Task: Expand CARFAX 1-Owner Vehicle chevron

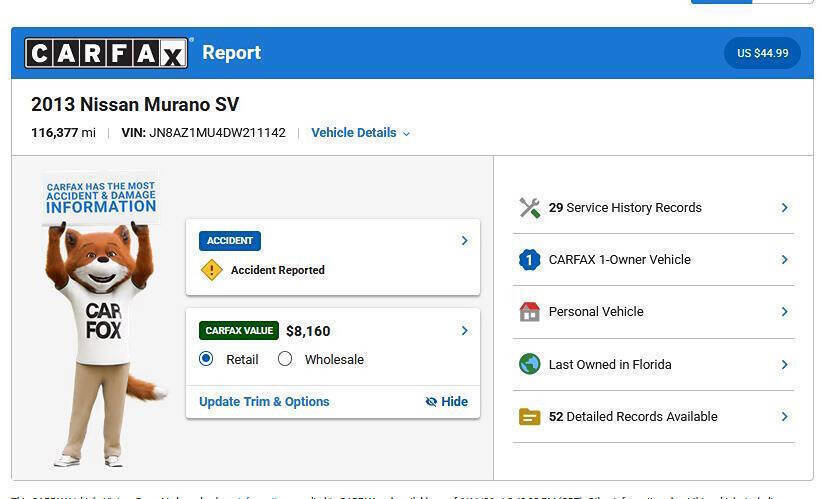Action: click(x=785, y=260)
